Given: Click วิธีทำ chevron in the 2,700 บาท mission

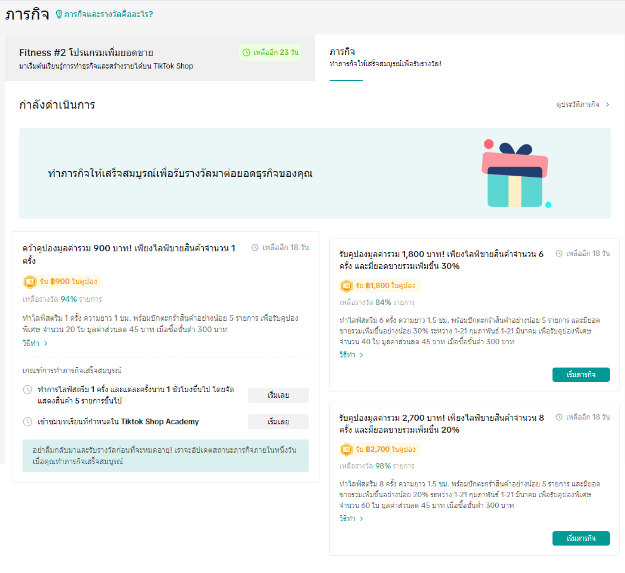Looking at the screenshot, I should tap(362, 518).
